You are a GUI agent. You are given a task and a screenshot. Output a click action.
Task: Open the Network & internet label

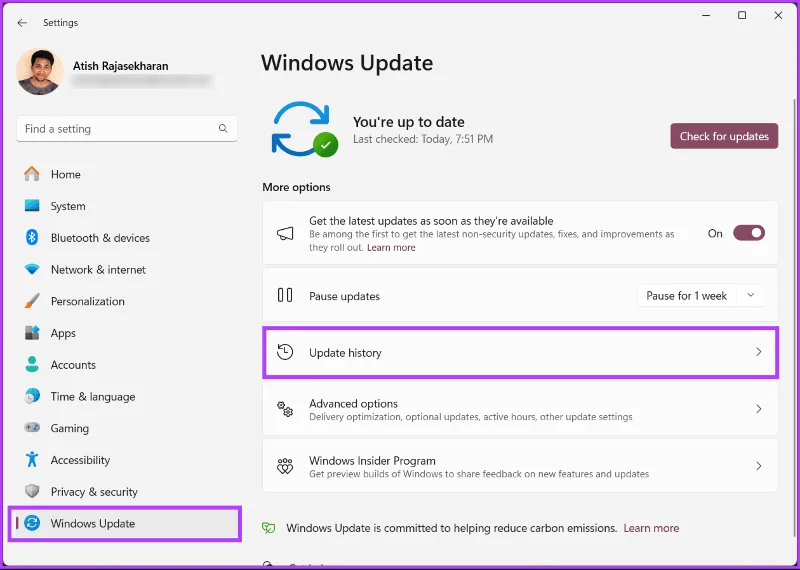click(98, 269)
